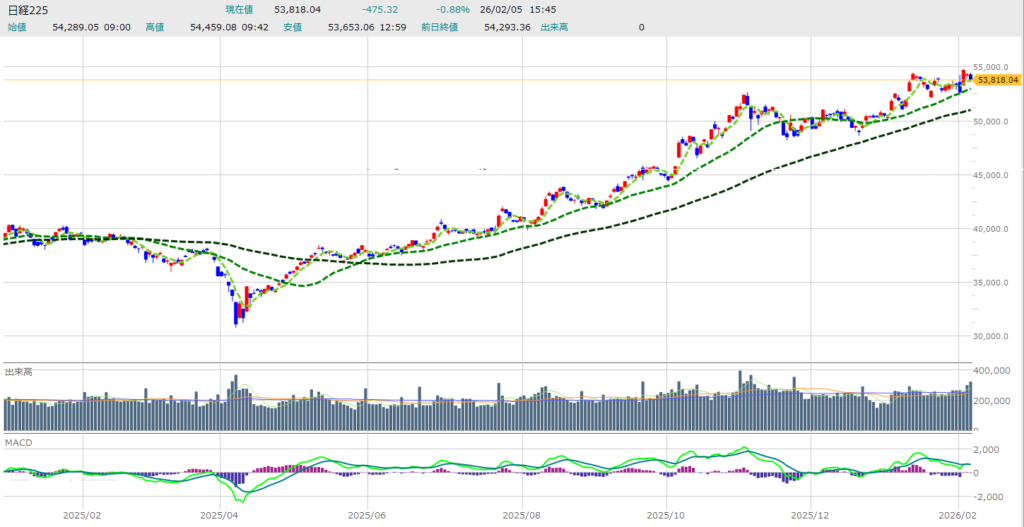Click the -0.88% change percentage
The height and width of the screenshot is (527, 1024).
(x=452, y=10)
